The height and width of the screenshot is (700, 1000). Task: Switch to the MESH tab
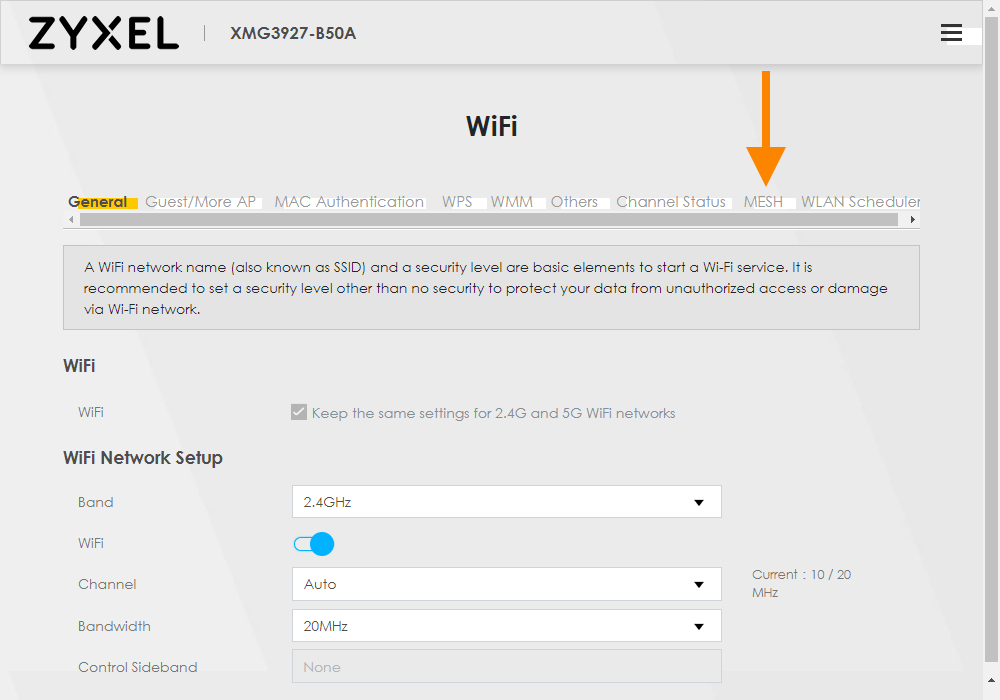763,202
